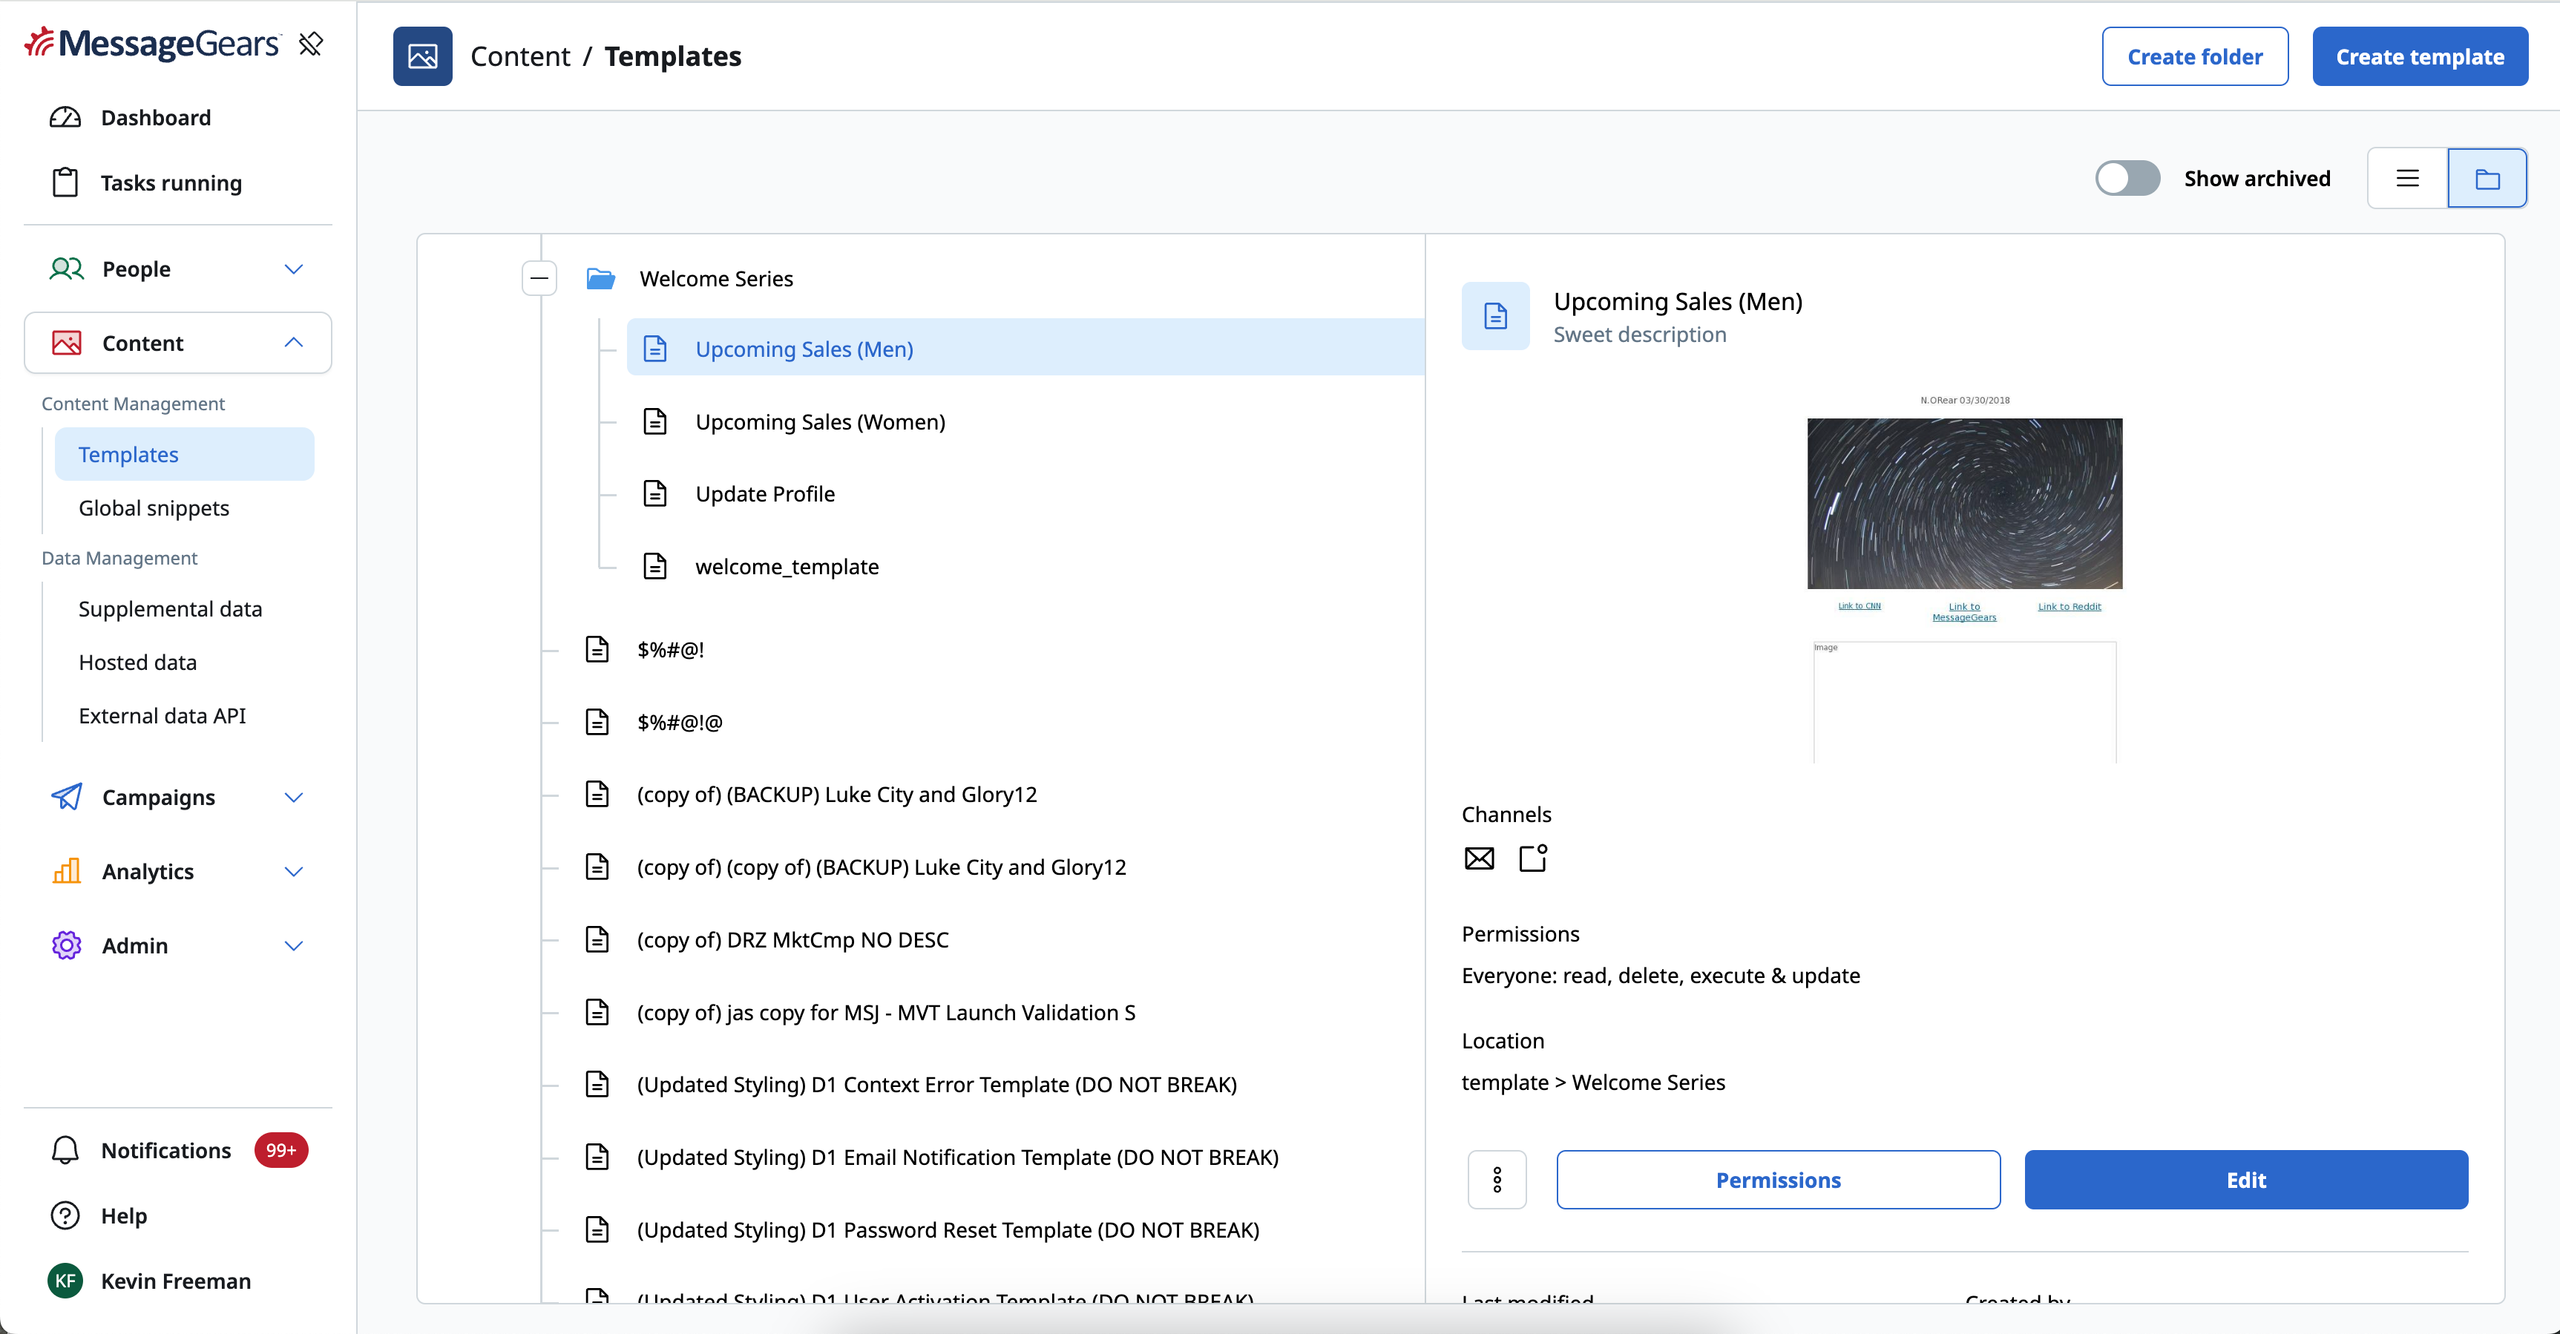Click Link to CNN in preview
The image size is (2560, 1334).
tap(1859, 606)
